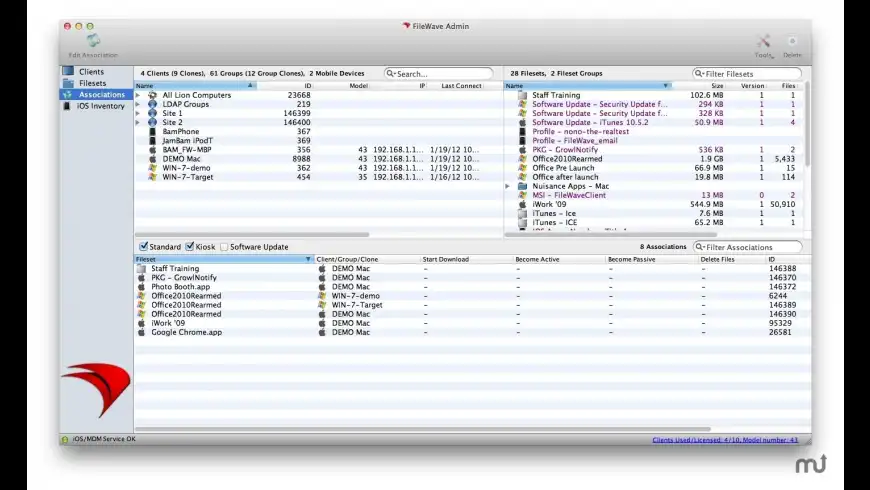
Task: Click the Office2010Rearmed Windows icon in the Filesets pane
Action: coord(522,159)
